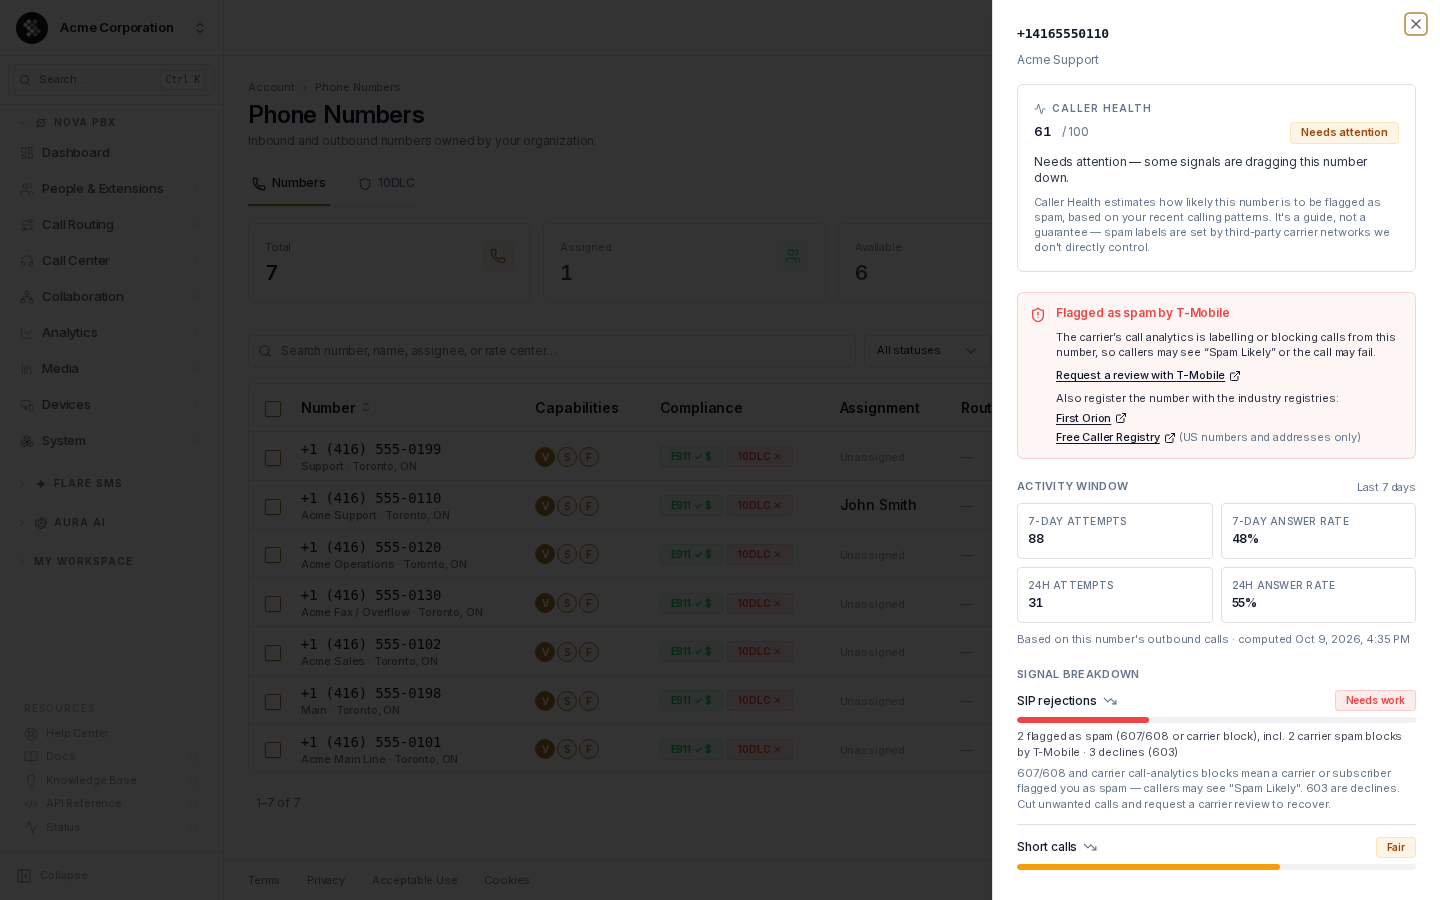
Task: Click the Devices icon in sidebar
Action: [27, 405]
